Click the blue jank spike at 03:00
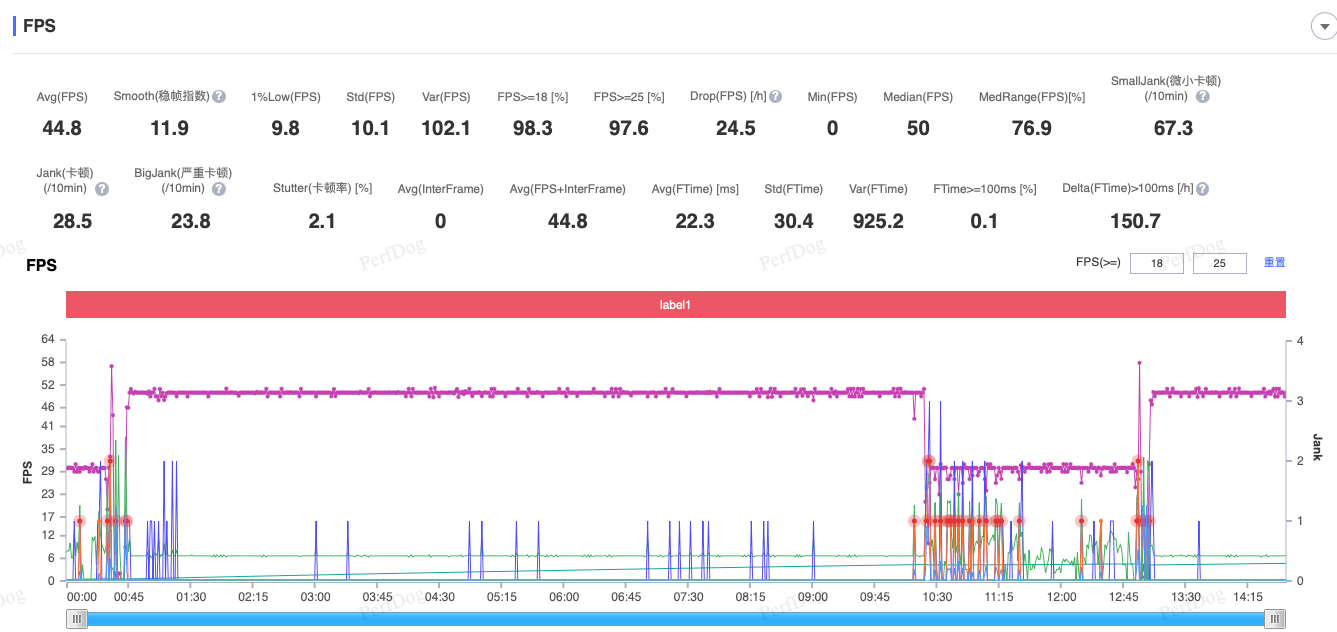 click(316, 522)
